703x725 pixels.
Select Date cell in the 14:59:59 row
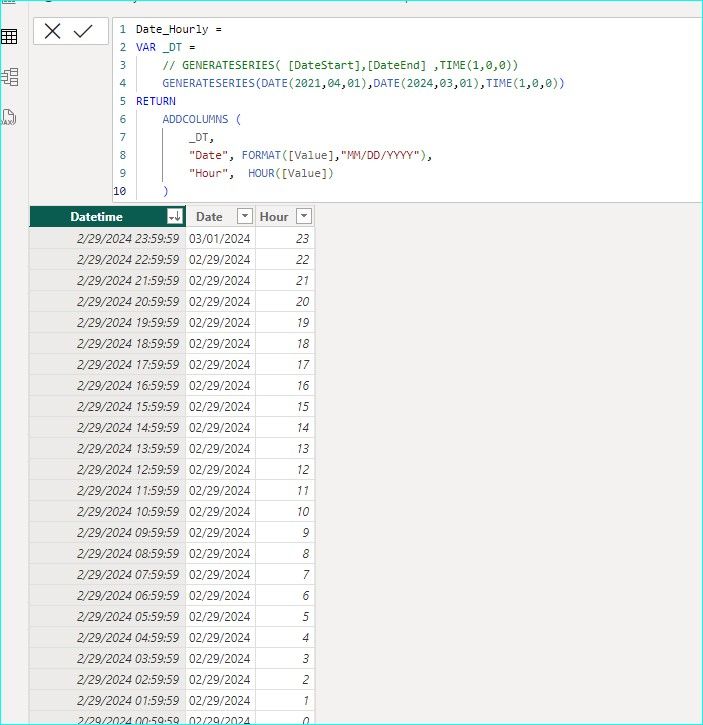pyautogui.click(x=221, y=428)
